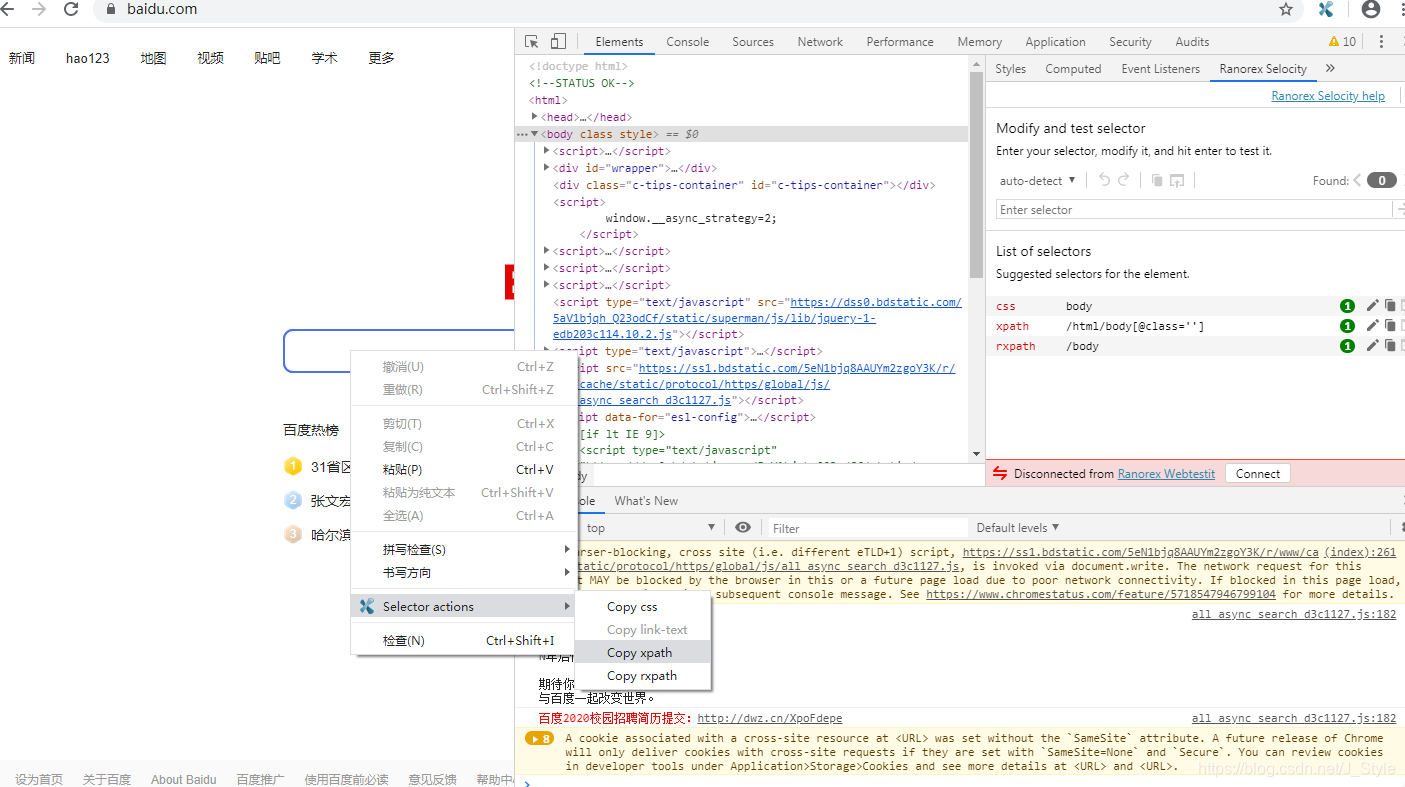Click the Ranorex Selocity extension icon
Image resolution: width=1405 pixels, height=787 pixels.
click(1326, 9)
